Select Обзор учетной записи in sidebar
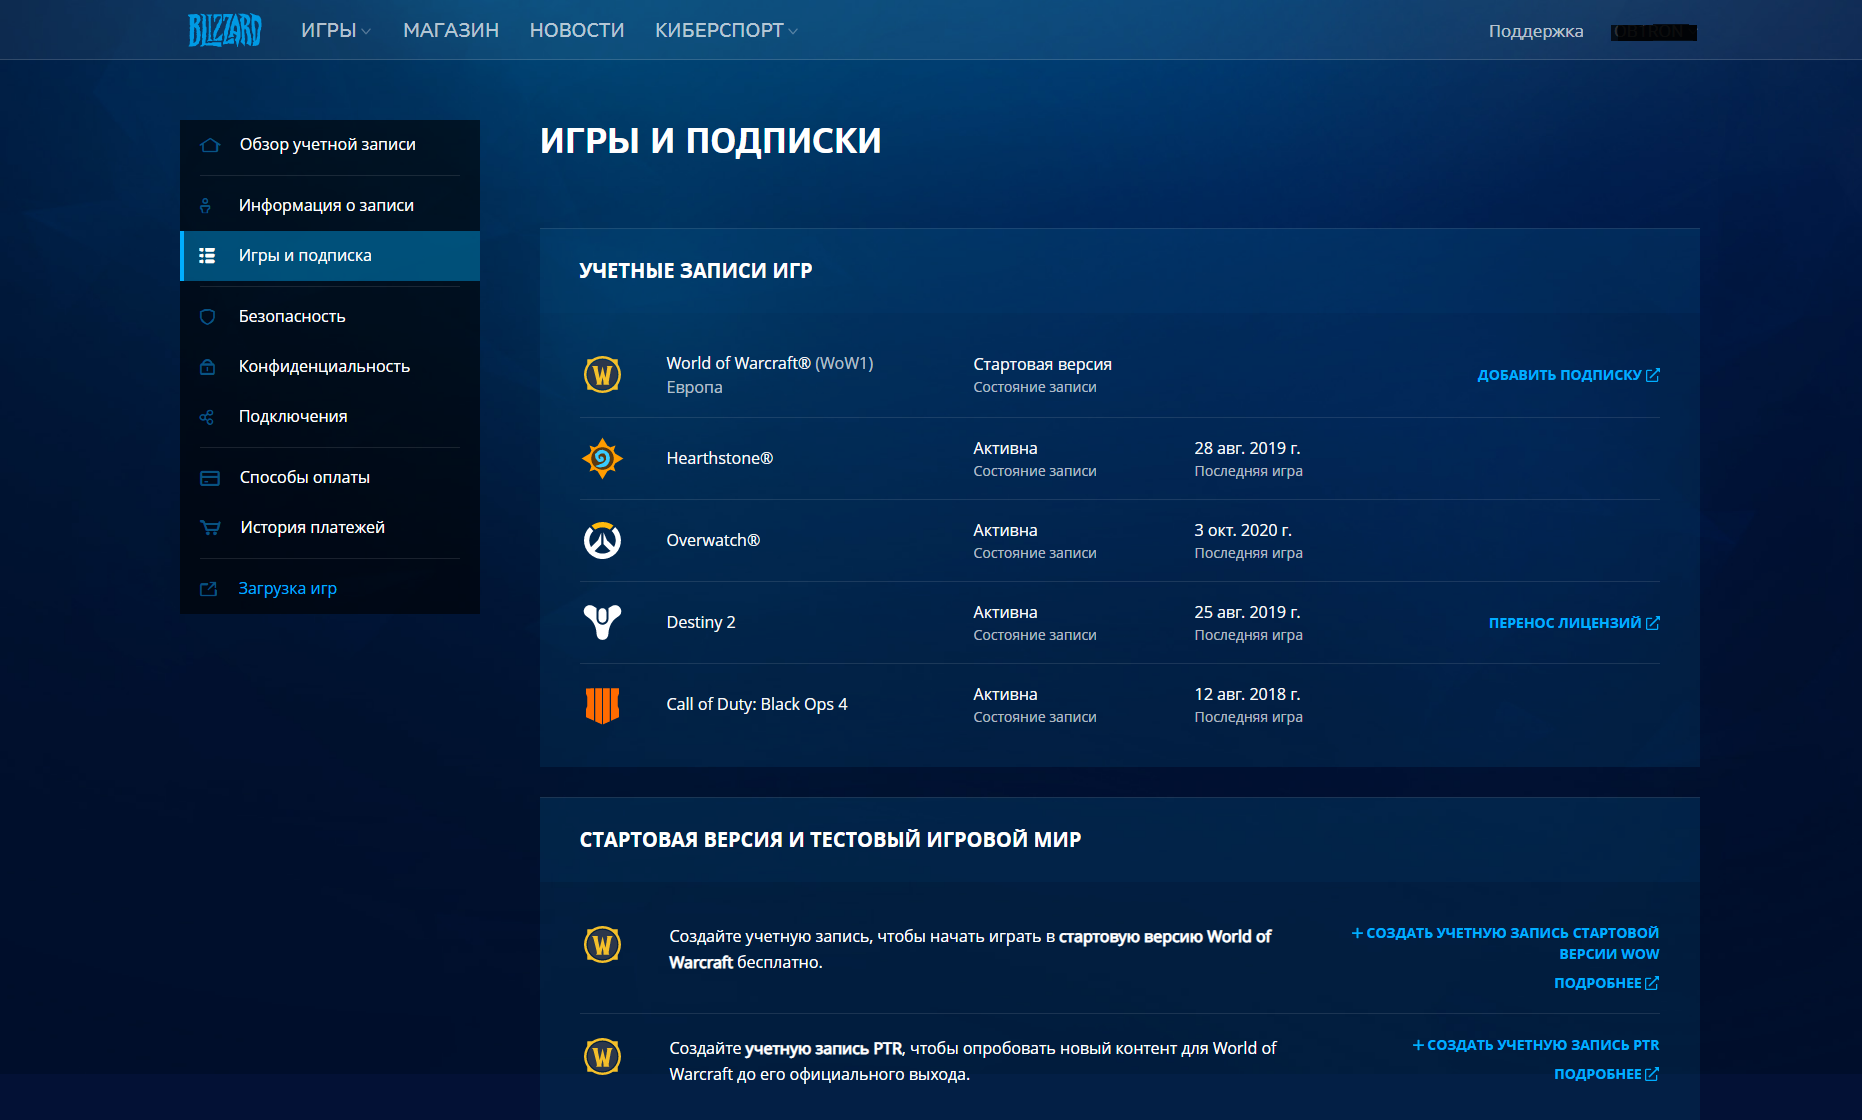Screen dimensions: 1862x1120 [330, 145]
